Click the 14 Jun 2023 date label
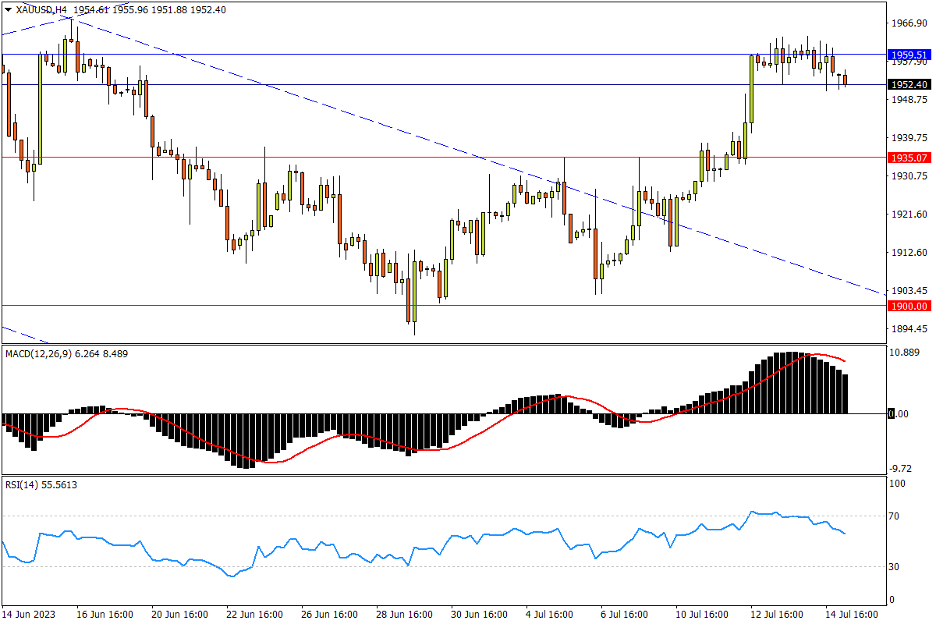This screenshot has width=936, height=624. point(30,616)
